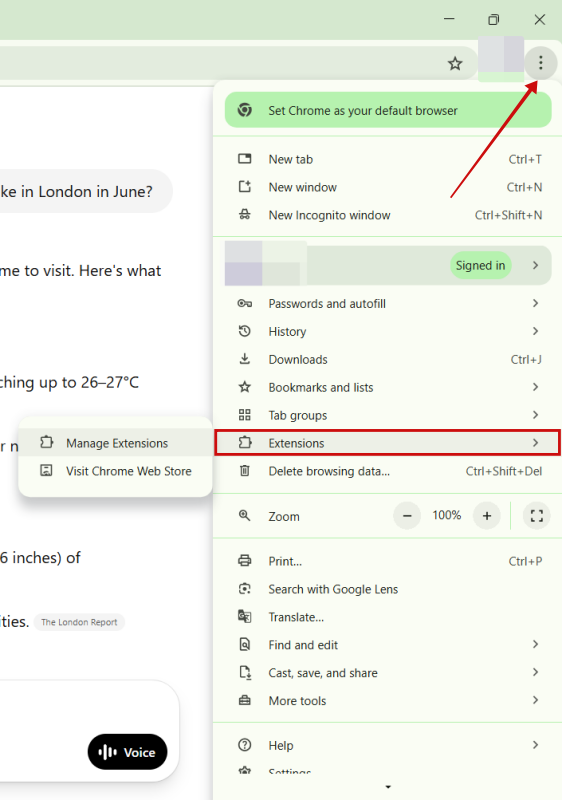The height and width of the screenshot is (800, 562).
Task: Expand Bookmarks and lists submenu arrow
Action: pos(535,387)
